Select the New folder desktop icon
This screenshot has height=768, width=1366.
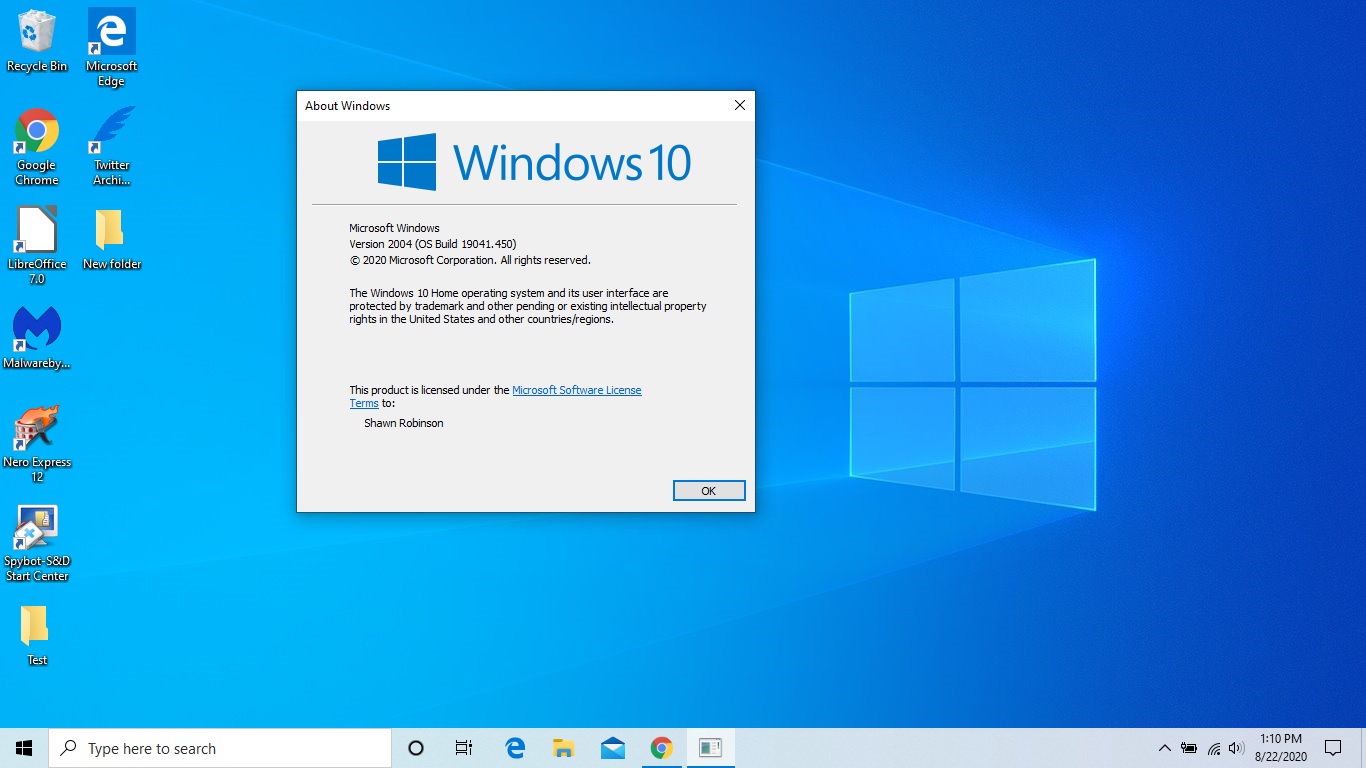point(112,239)
